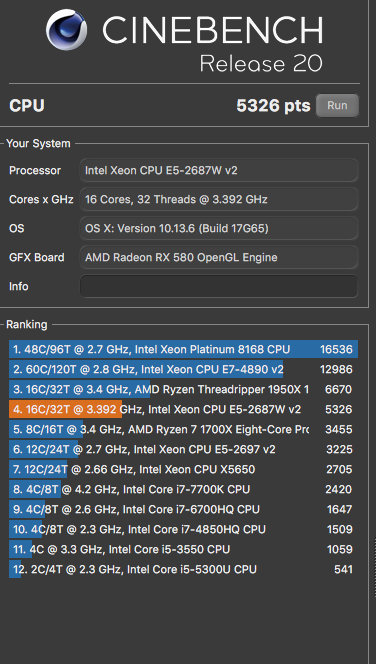Viewport: 376px width, 664px height.
Task: Click the CPU score 5326 pts
Action: [273, 106]
